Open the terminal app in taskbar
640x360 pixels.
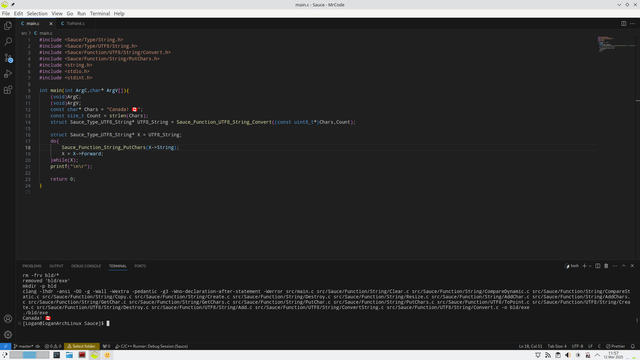[x=57, y=355]
